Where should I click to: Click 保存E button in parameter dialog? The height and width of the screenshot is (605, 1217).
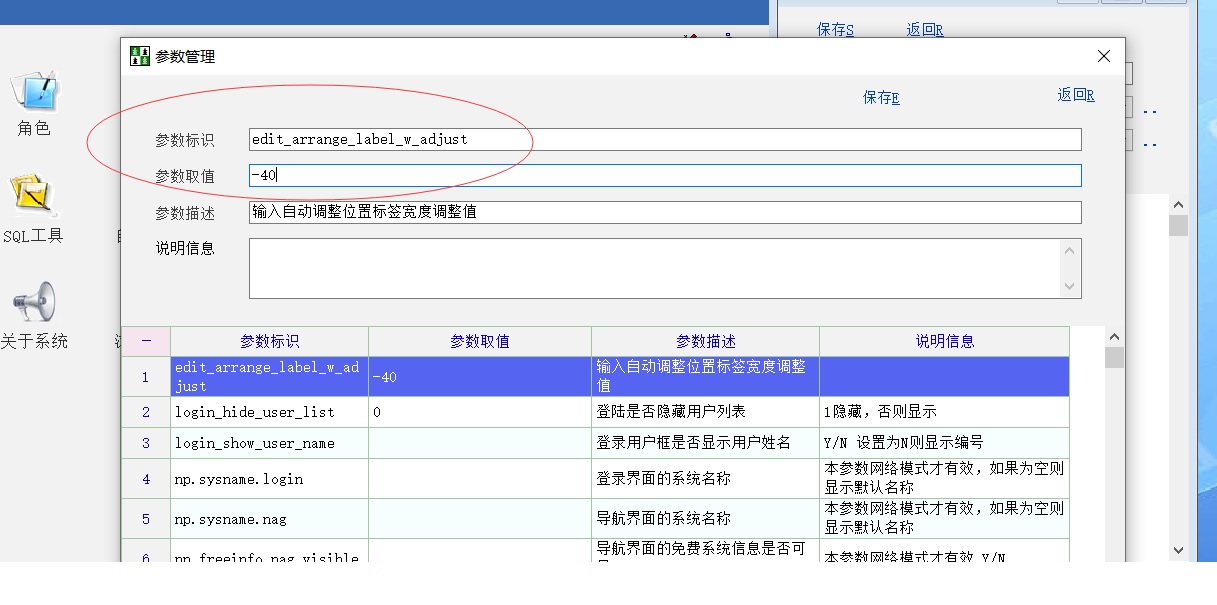(x=881, y=98)
